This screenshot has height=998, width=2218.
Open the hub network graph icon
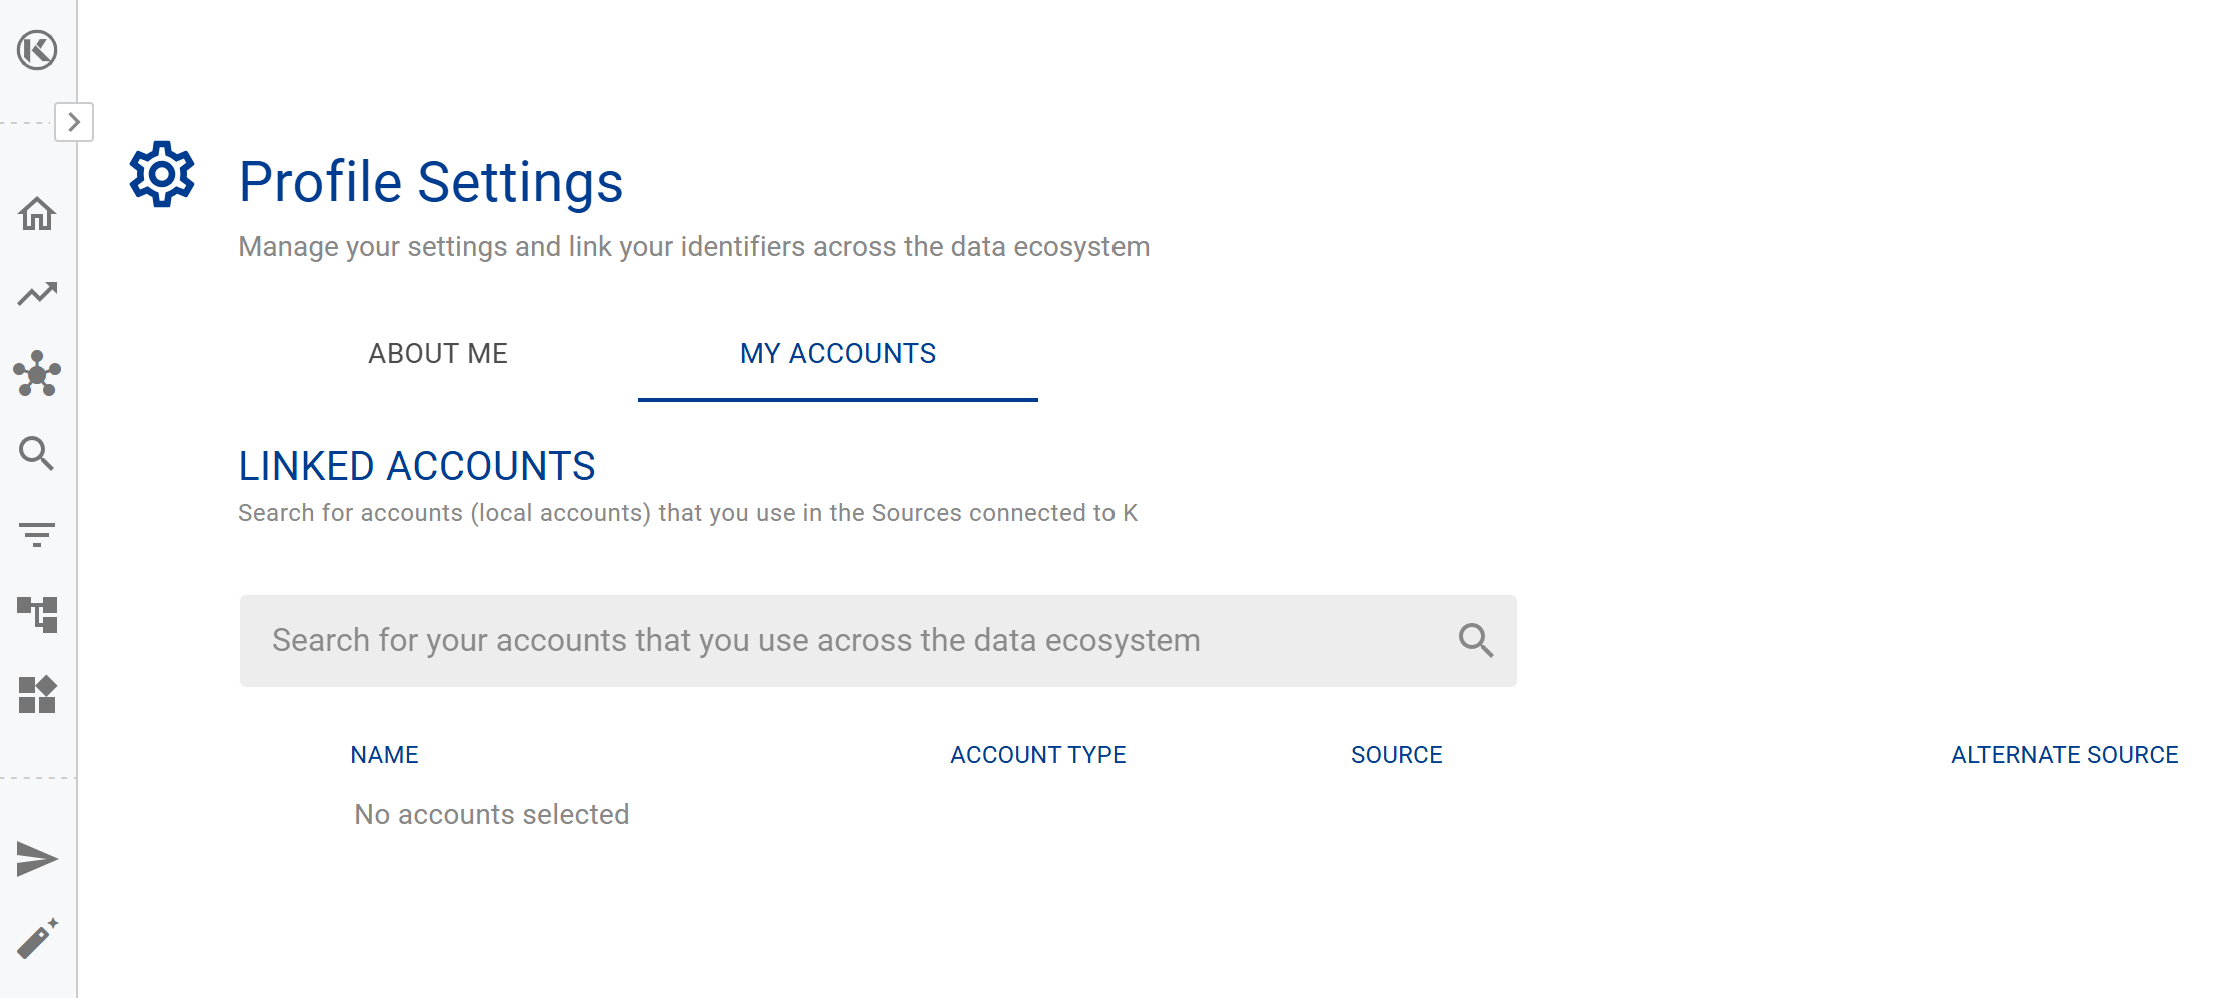tap(37, 374)
